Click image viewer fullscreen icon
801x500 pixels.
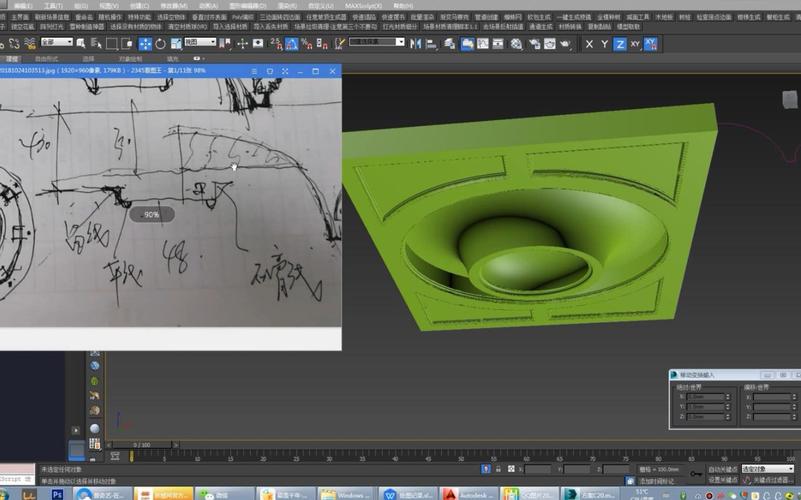285,72
